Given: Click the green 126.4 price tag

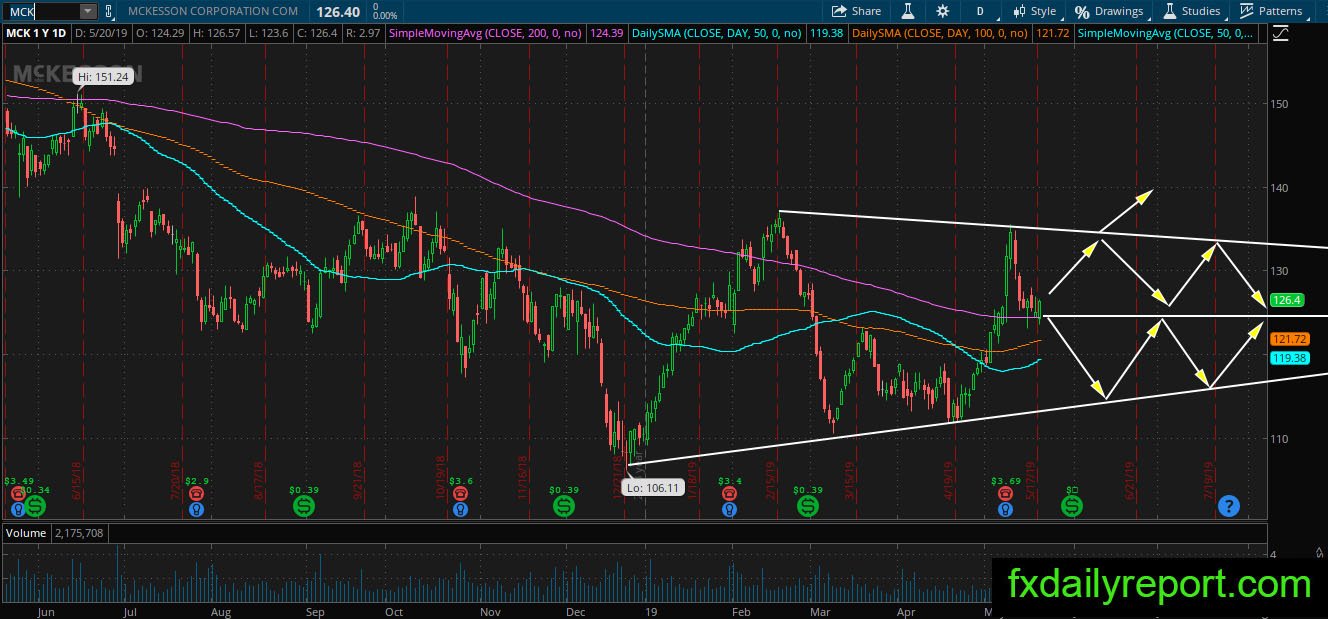Looking at the screenshot, I should point(1286,300).
